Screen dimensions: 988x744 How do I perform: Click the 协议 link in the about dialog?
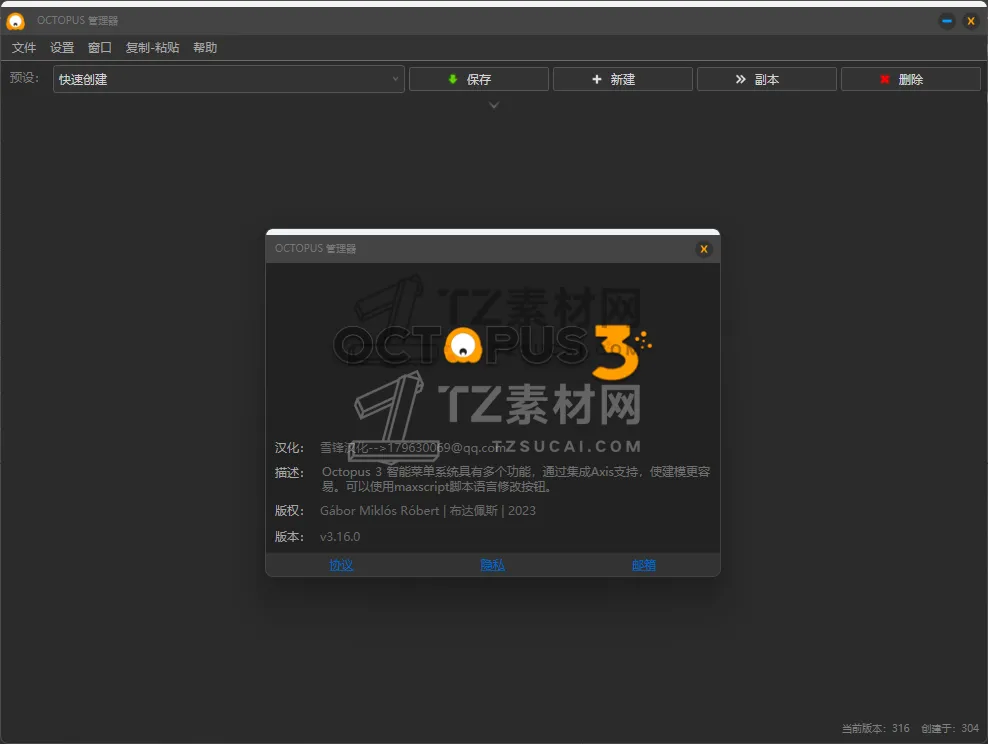341,564
